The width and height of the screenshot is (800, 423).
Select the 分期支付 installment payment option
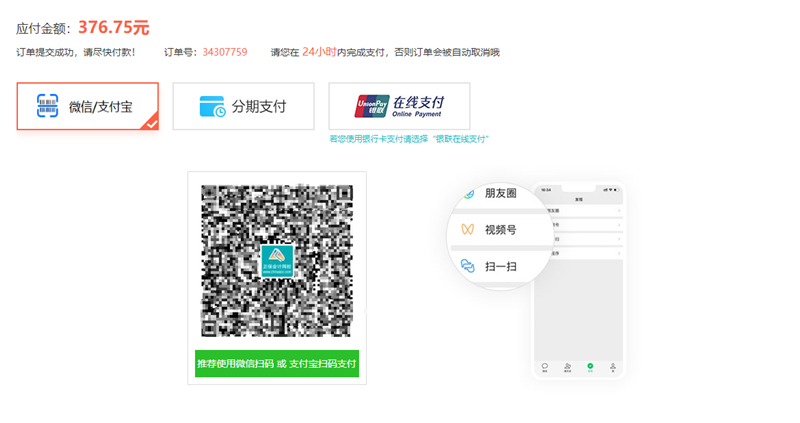[243, 106]
